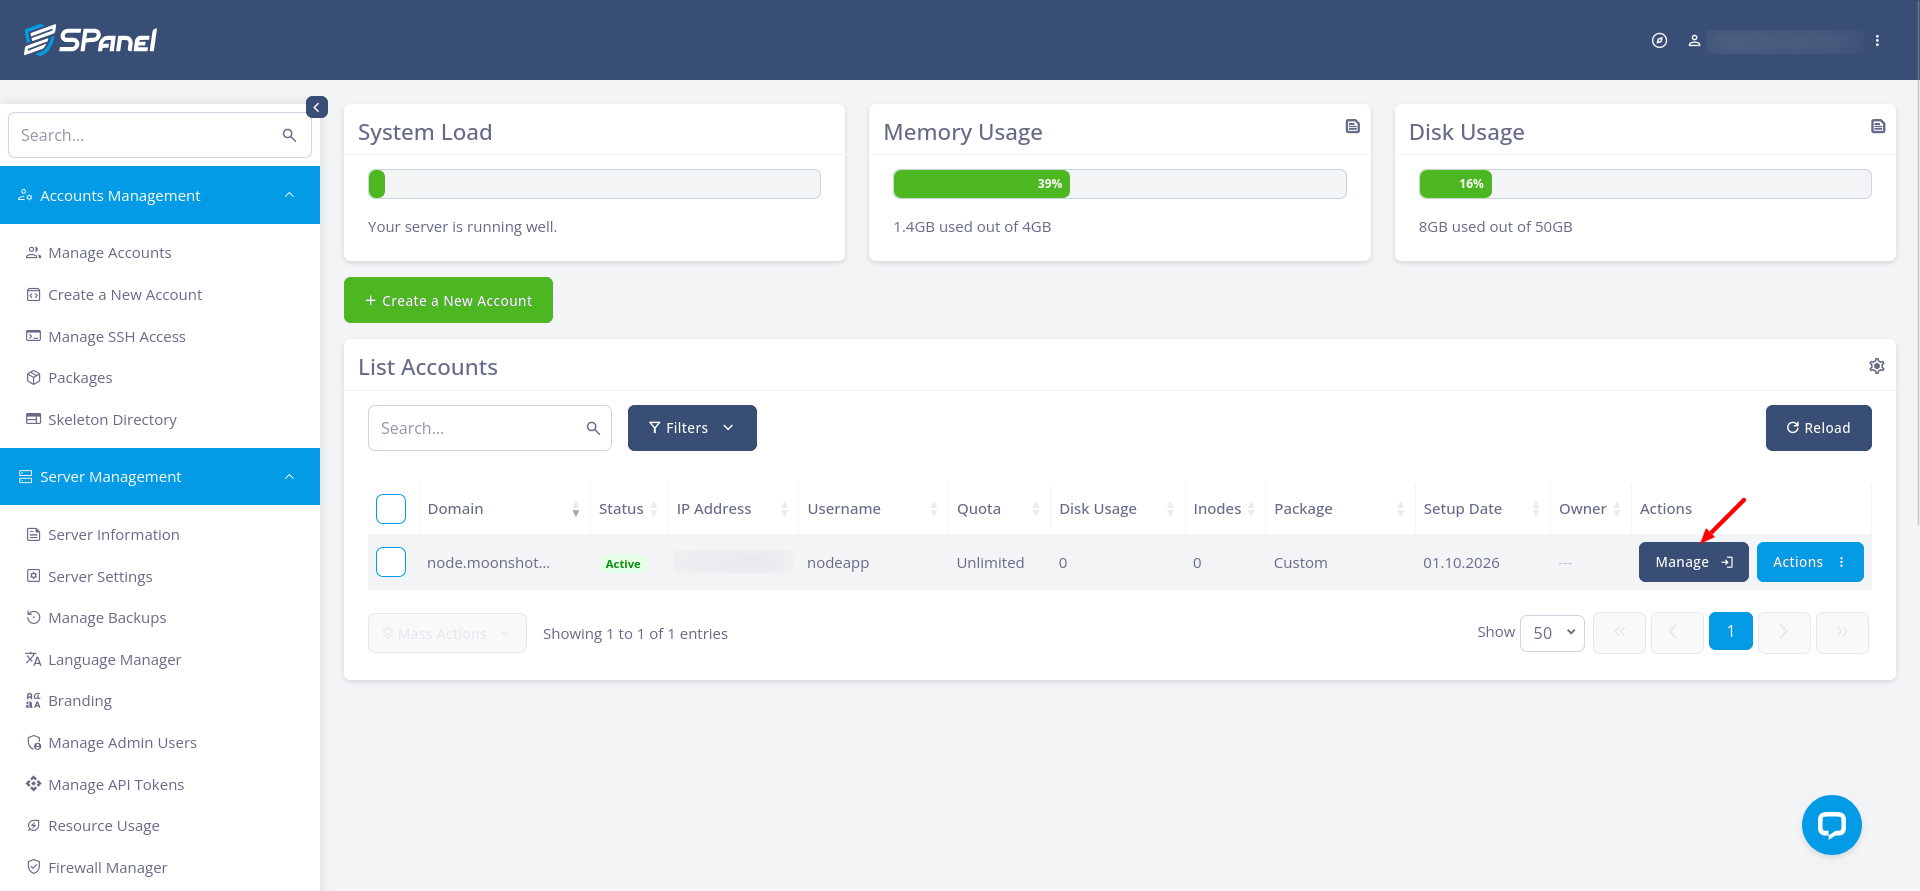
Task: Open Memory Usage details icon
Action: point(1352,126)
